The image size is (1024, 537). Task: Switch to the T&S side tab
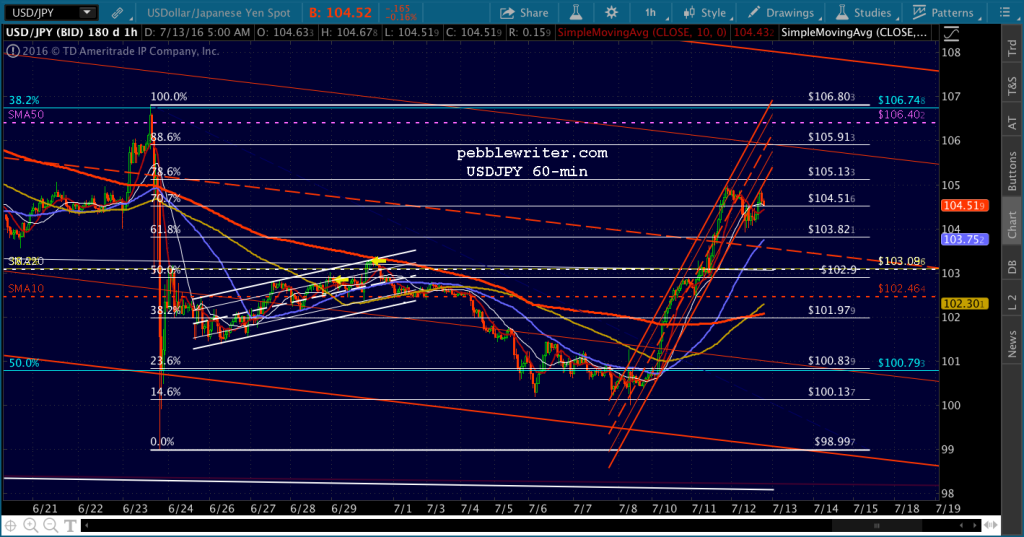point(1012,86)
